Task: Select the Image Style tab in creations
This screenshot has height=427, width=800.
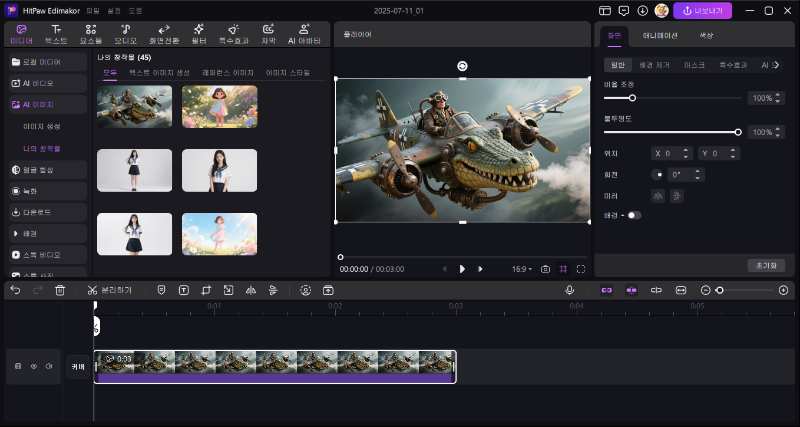Action: 288,73
